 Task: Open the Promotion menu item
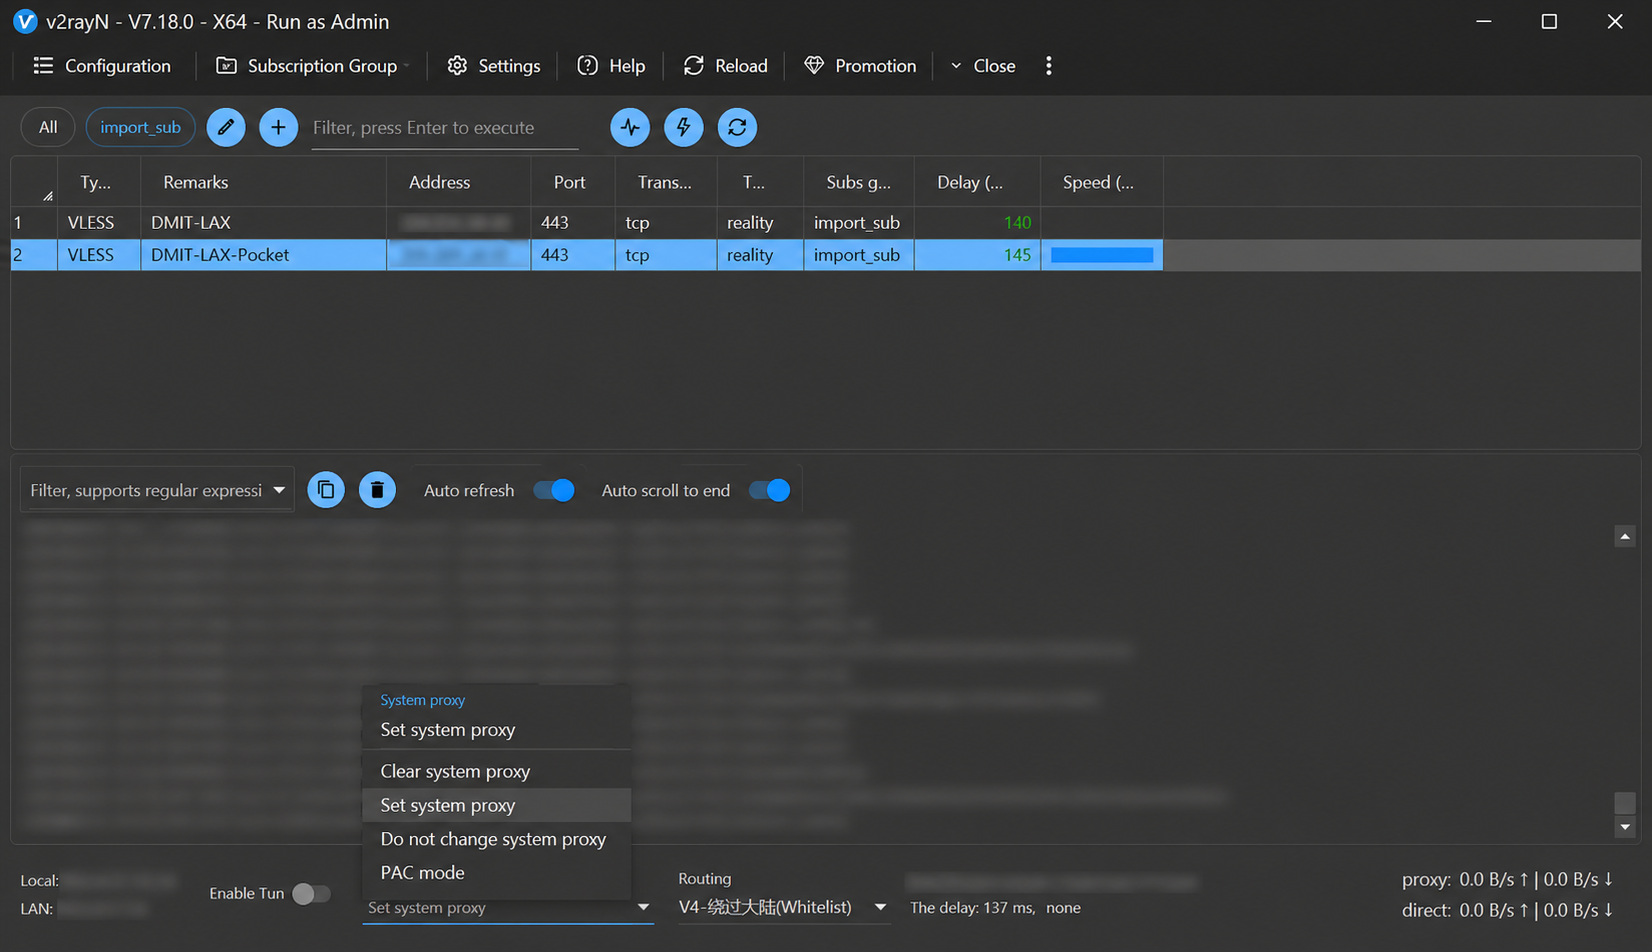tap(861, 66)
